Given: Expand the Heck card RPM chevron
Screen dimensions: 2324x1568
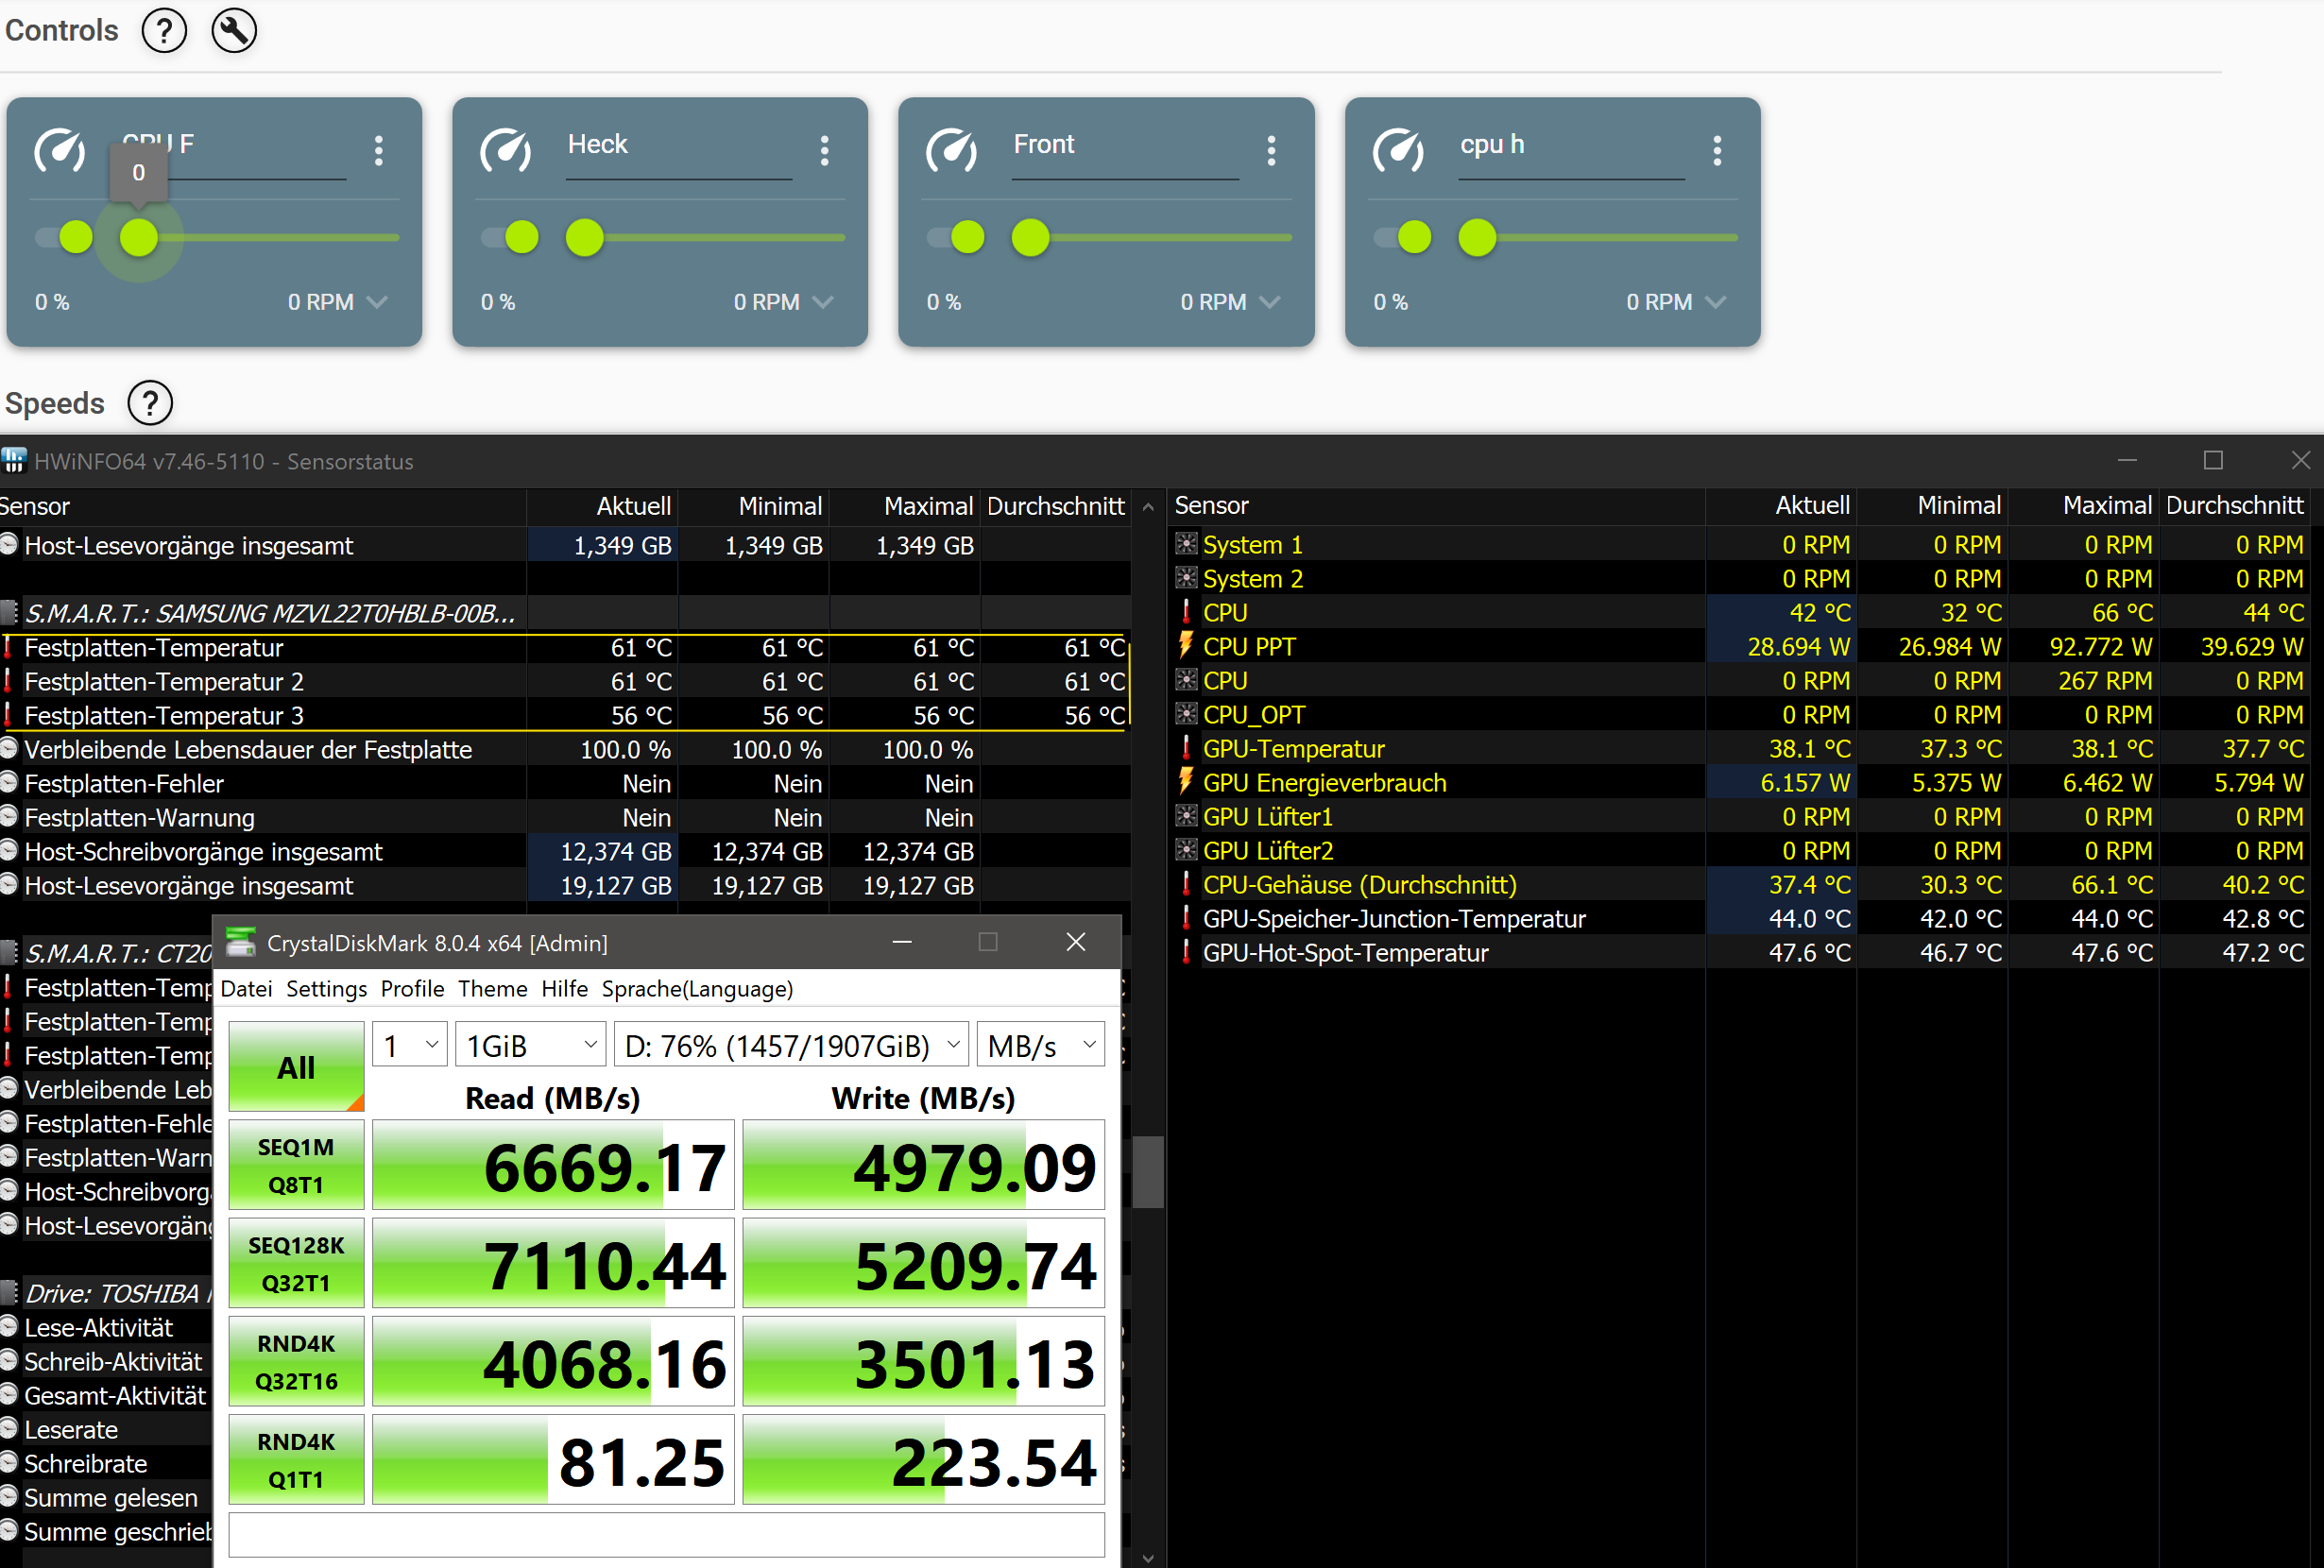Looking at the screenshot, I should tap(823, 302).
